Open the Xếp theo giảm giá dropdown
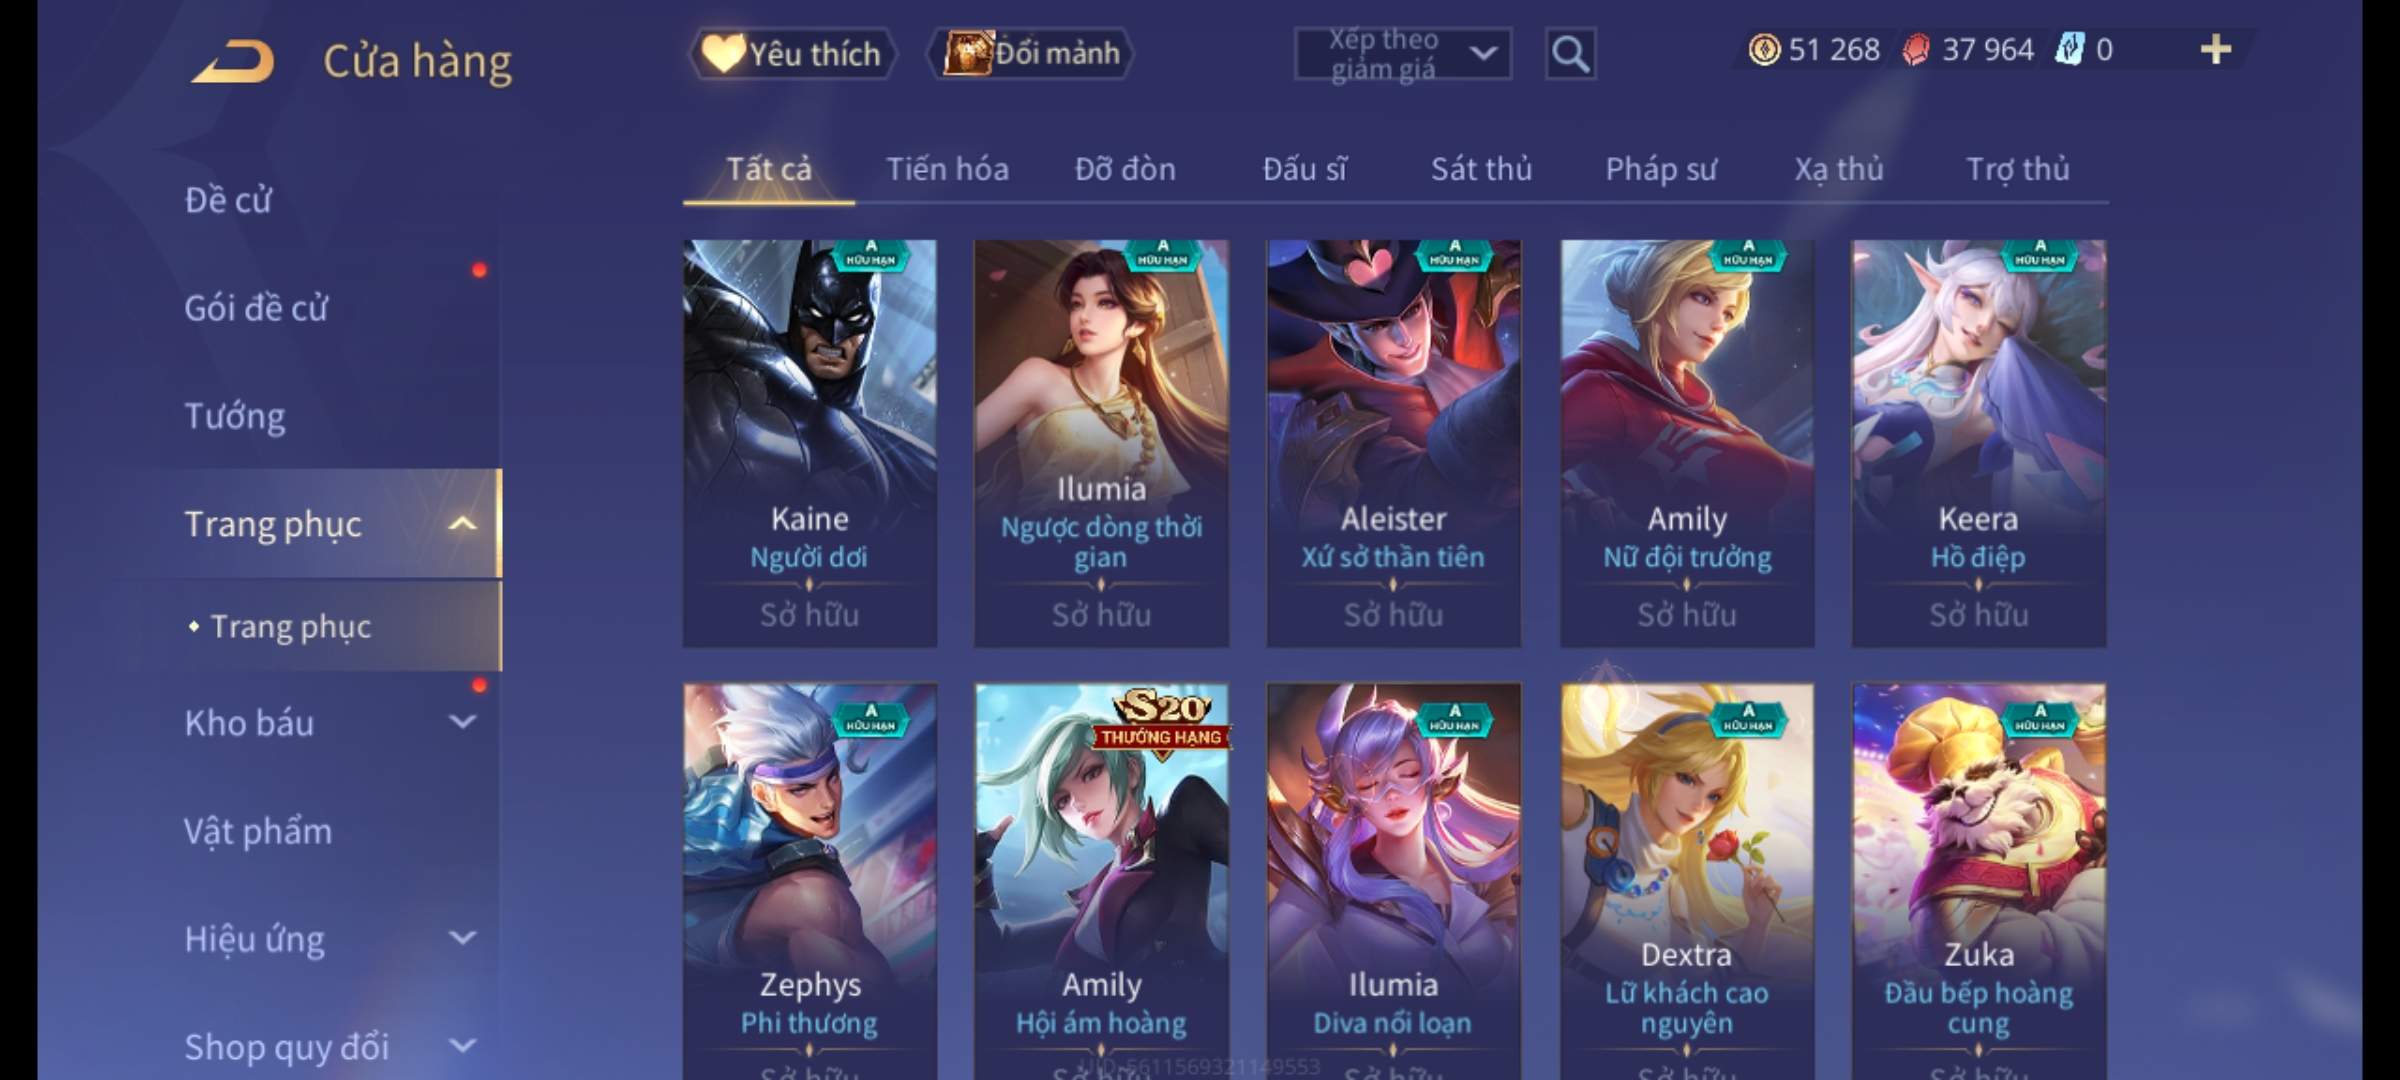The height and width of the screenshot is (1080, 2400). (x=1403, y=54)
